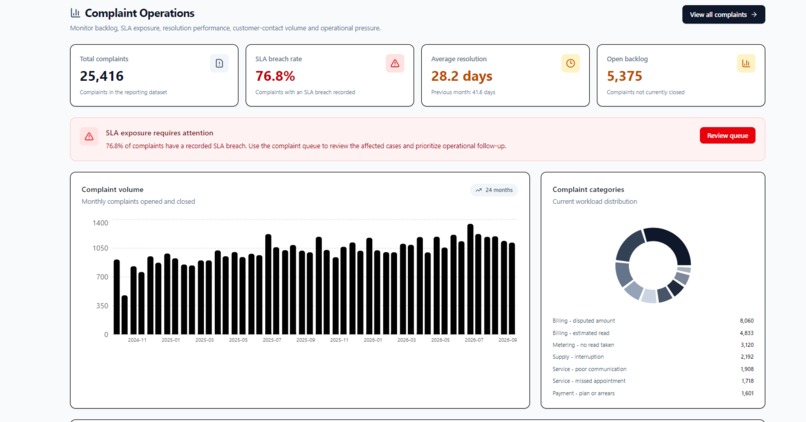Viewport: 806px width, 422px height.
Task: Click 'Complaints not currently closed' caption
Action: point(646,93)
